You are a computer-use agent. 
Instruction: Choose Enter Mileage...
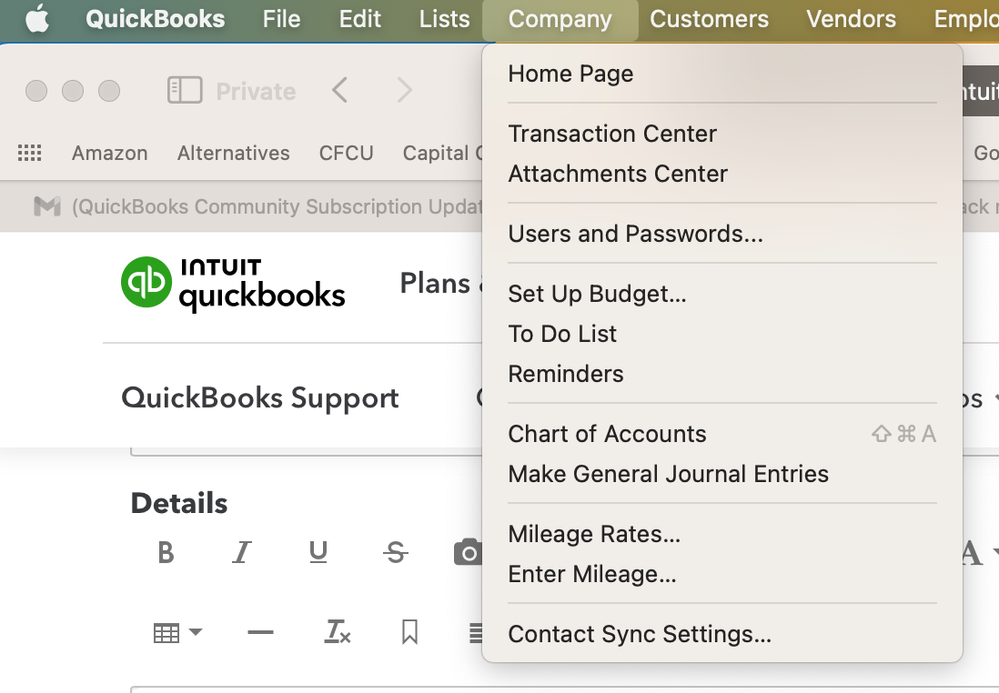point(722,574)
